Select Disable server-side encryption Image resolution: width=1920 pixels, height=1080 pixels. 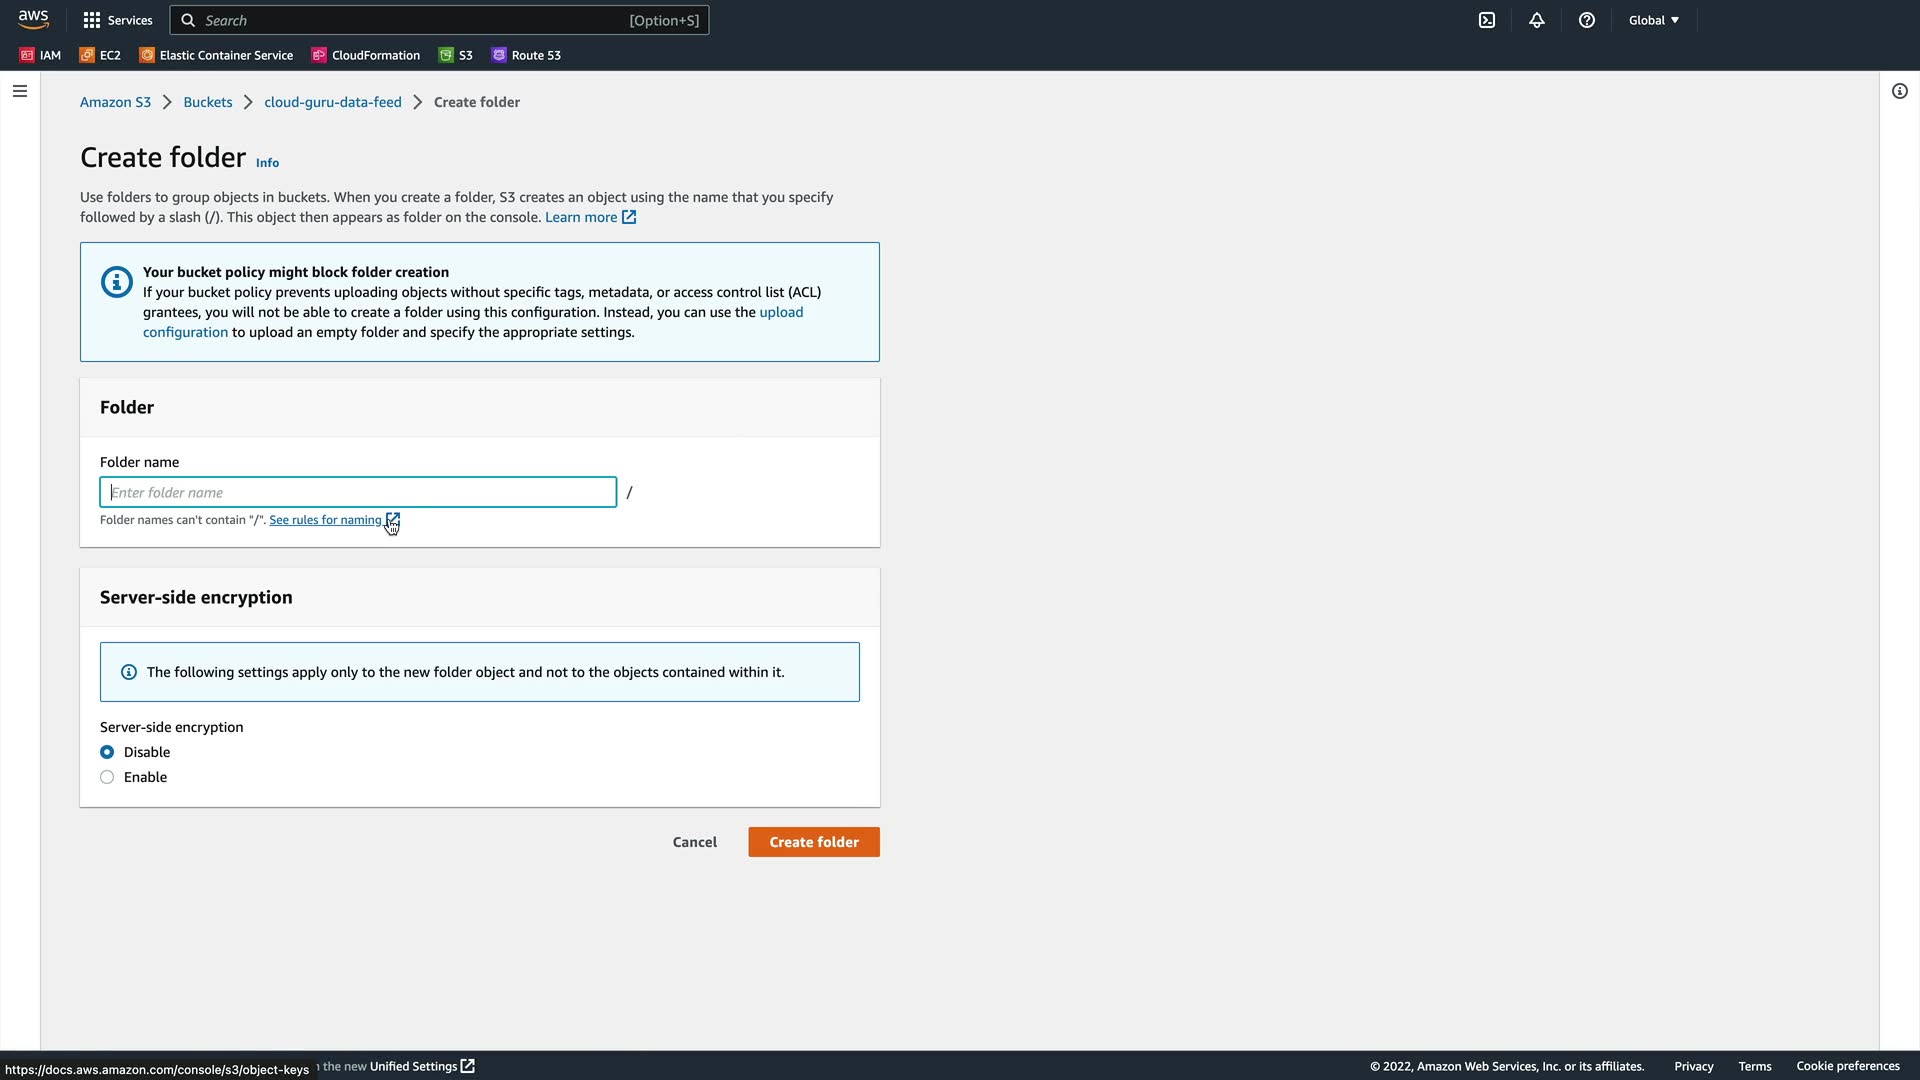pyautogui.click(x=107, y=752)
